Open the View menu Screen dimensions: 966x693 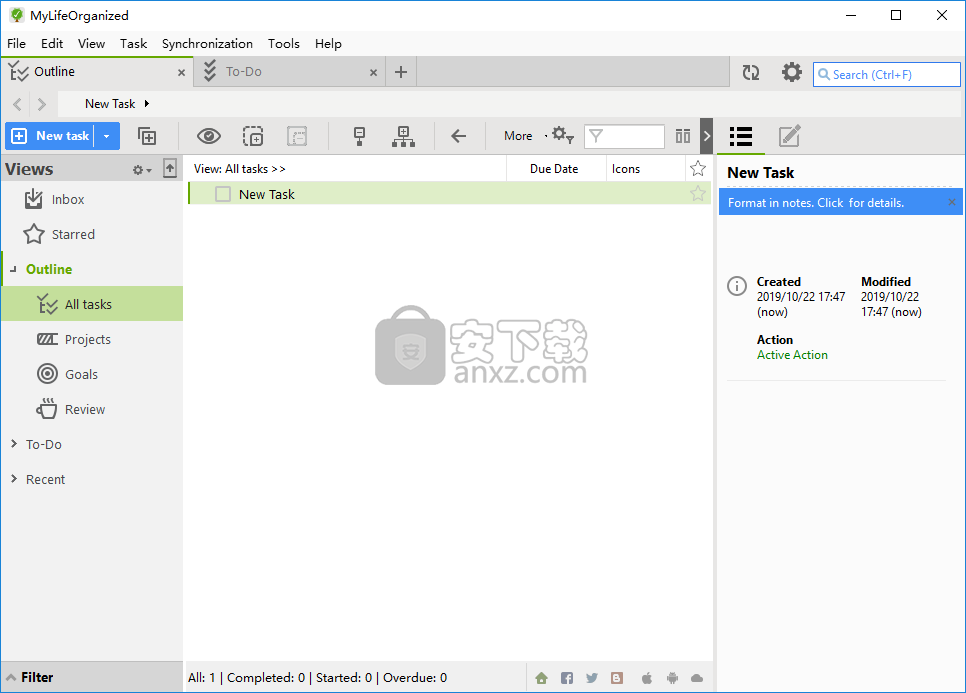[91, 44]
